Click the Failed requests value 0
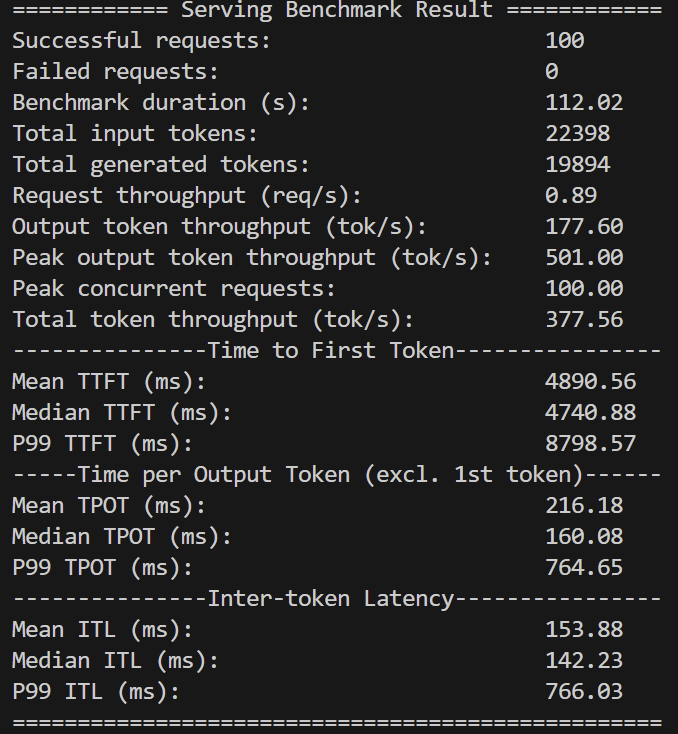 point(552,72)
